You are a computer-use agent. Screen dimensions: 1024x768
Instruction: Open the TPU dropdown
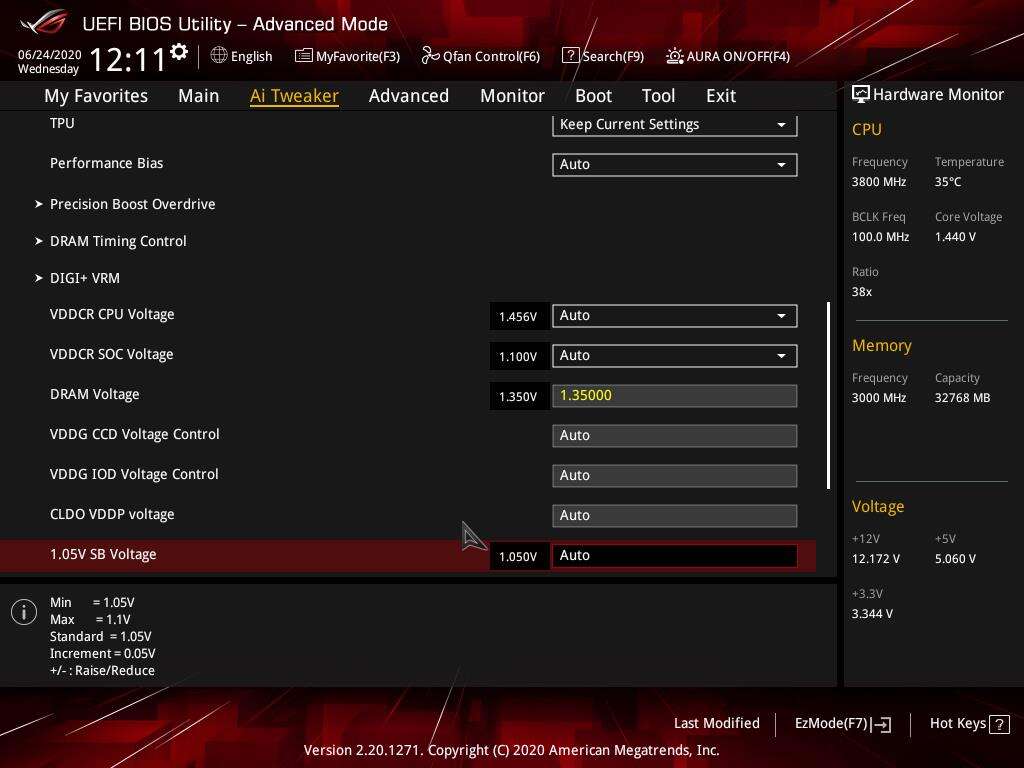(x=674, y=125)
